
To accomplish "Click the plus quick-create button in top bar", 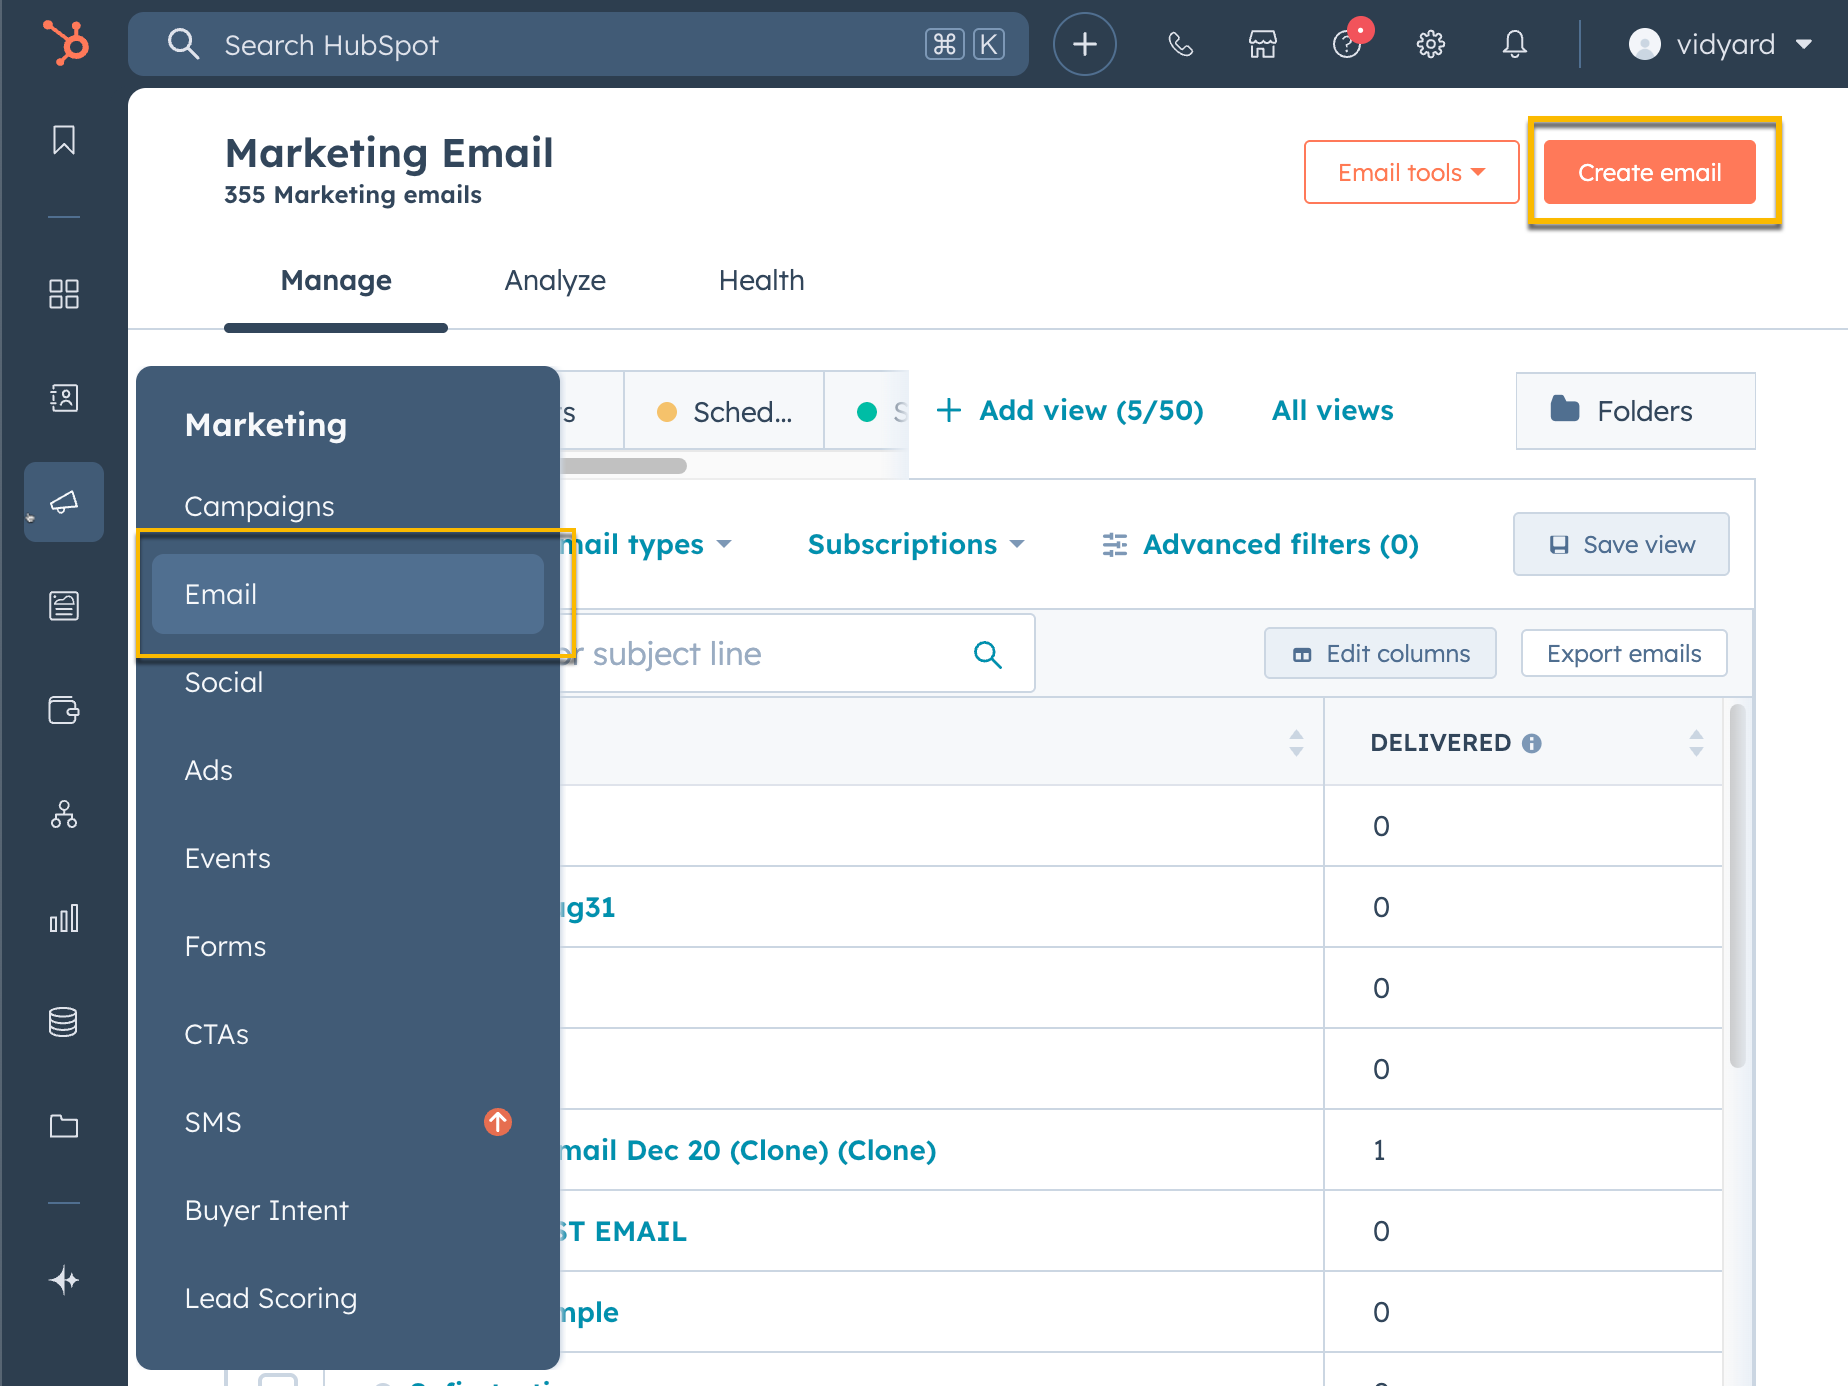I will click(1085, 44).
